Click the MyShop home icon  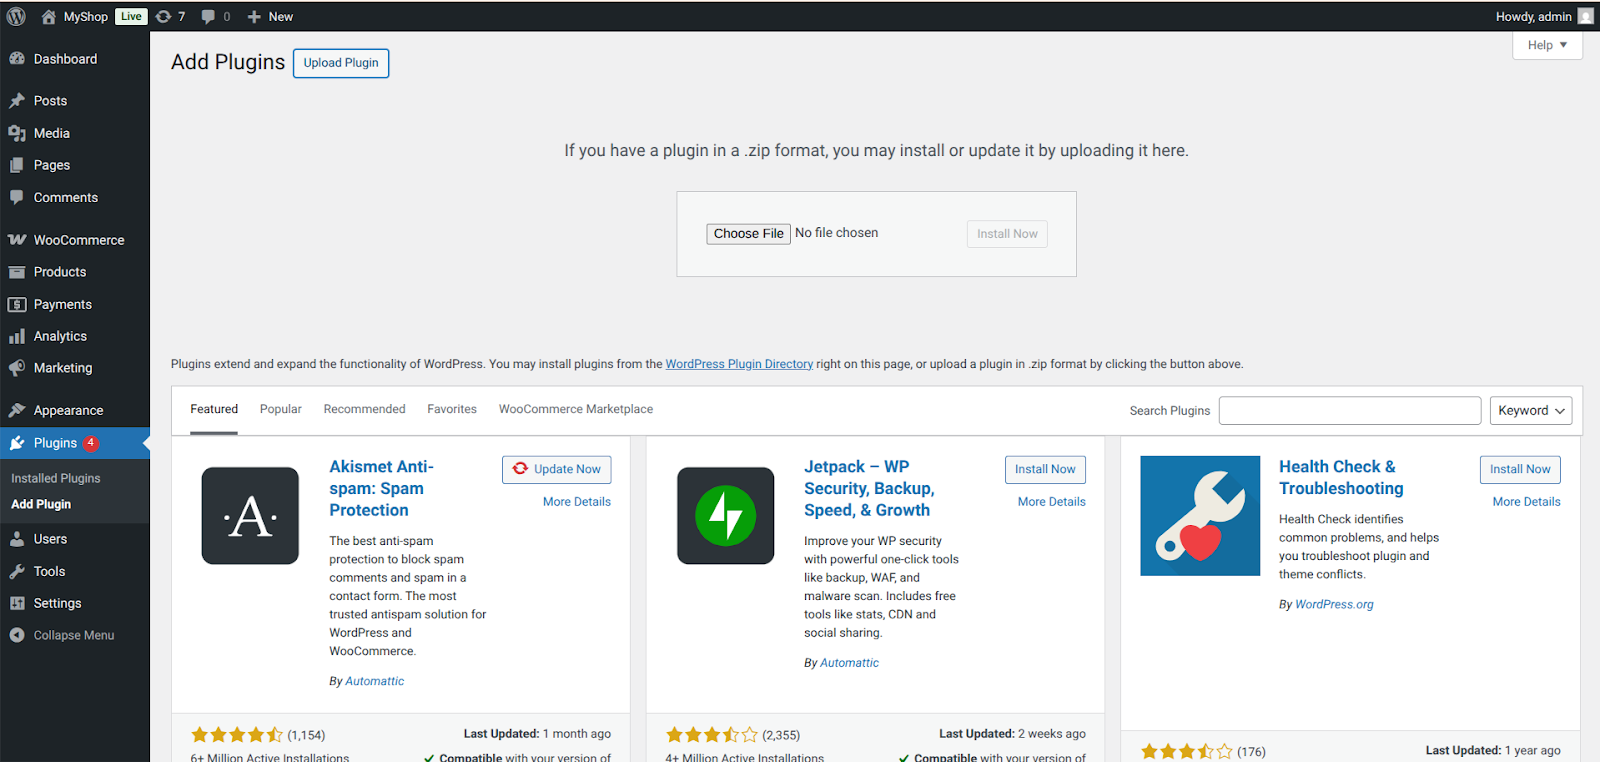[48, 16]
